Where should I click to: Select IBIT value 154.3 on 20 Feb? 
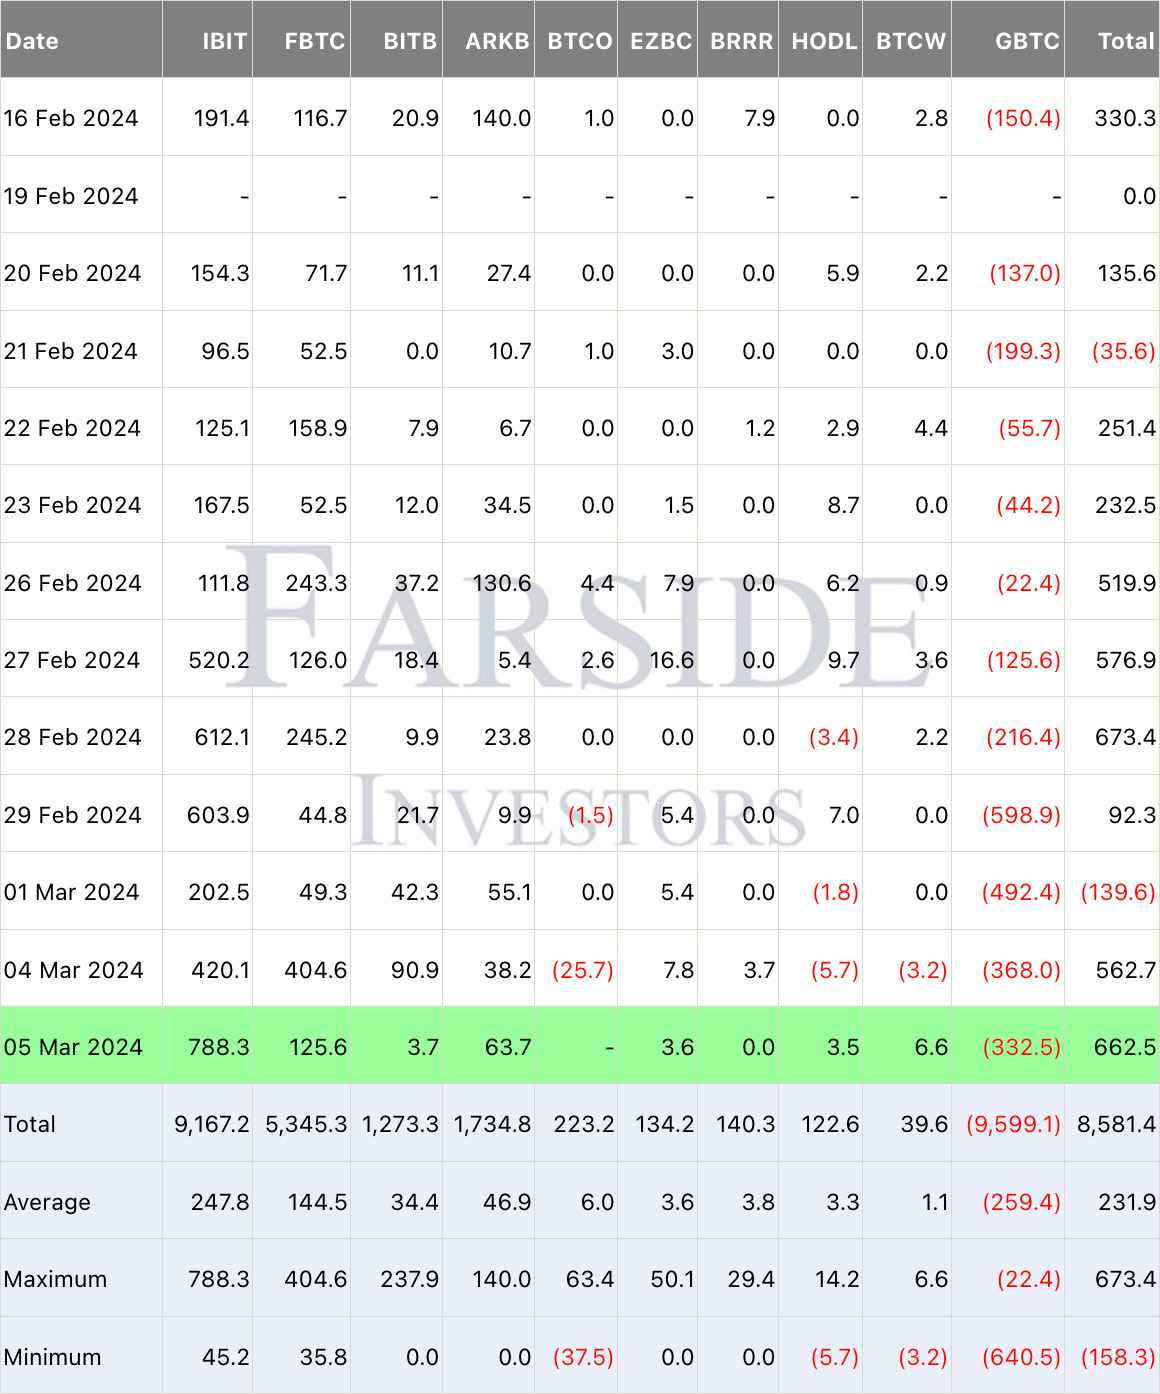[220, 273]
